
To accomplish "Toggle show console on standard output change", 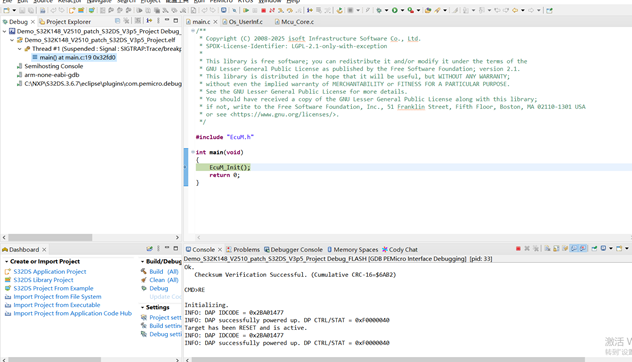I will (x=574, y=249).
